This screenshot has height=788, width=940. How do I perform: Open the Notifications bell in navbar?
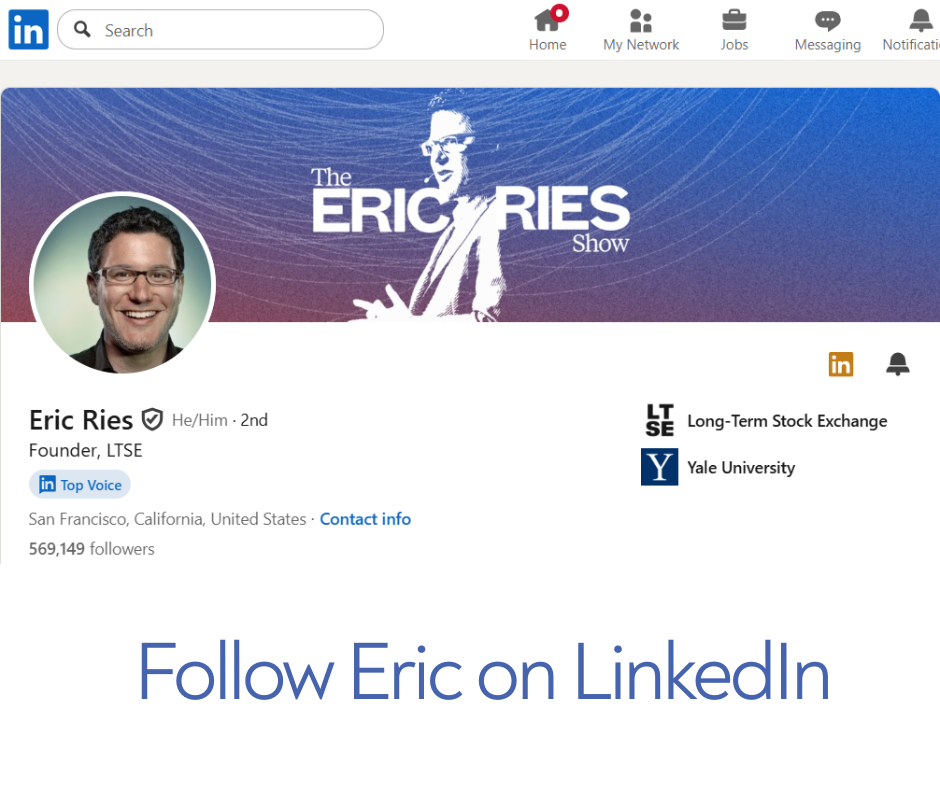click(x=921, y=20)
